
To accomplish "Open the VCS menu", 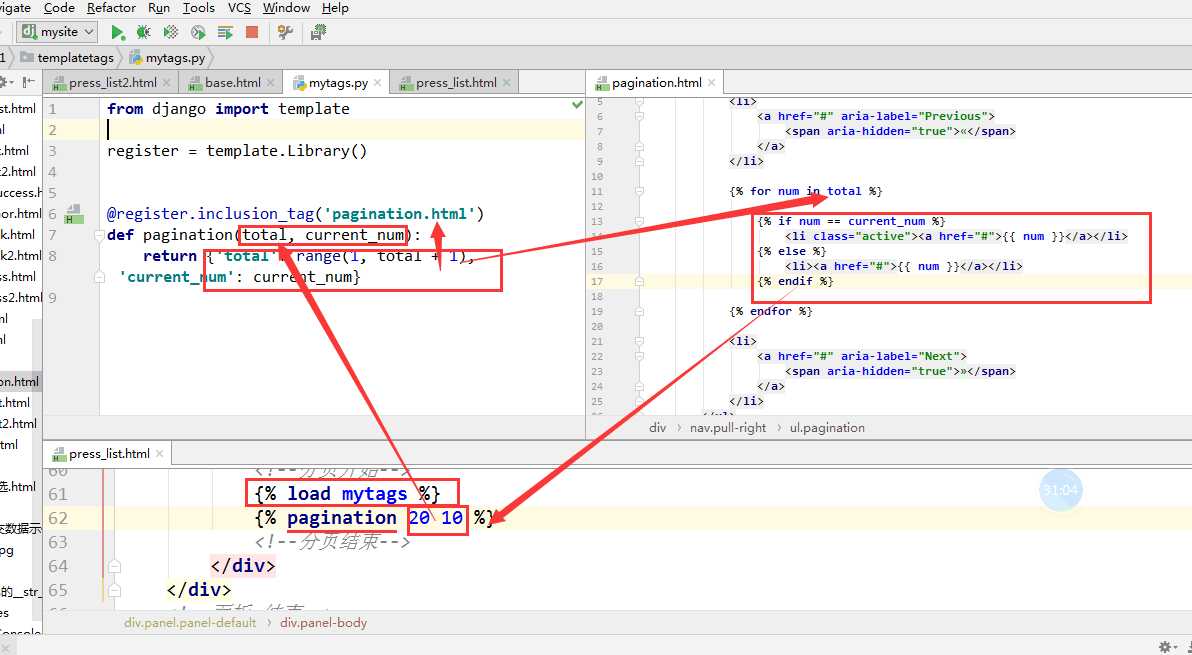I will [x=239, y=8].
